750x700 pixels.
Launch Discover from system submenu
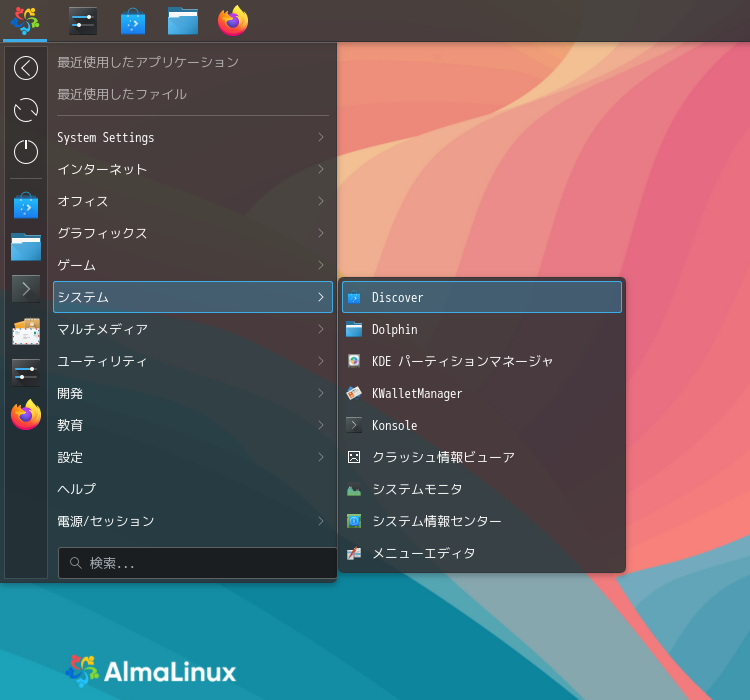point(482,297)
